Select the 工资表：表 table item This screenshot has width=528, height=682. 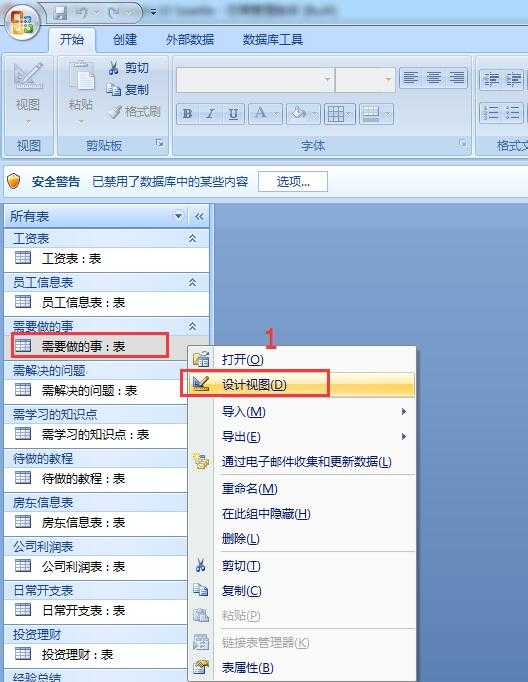(x=106, y=259)
